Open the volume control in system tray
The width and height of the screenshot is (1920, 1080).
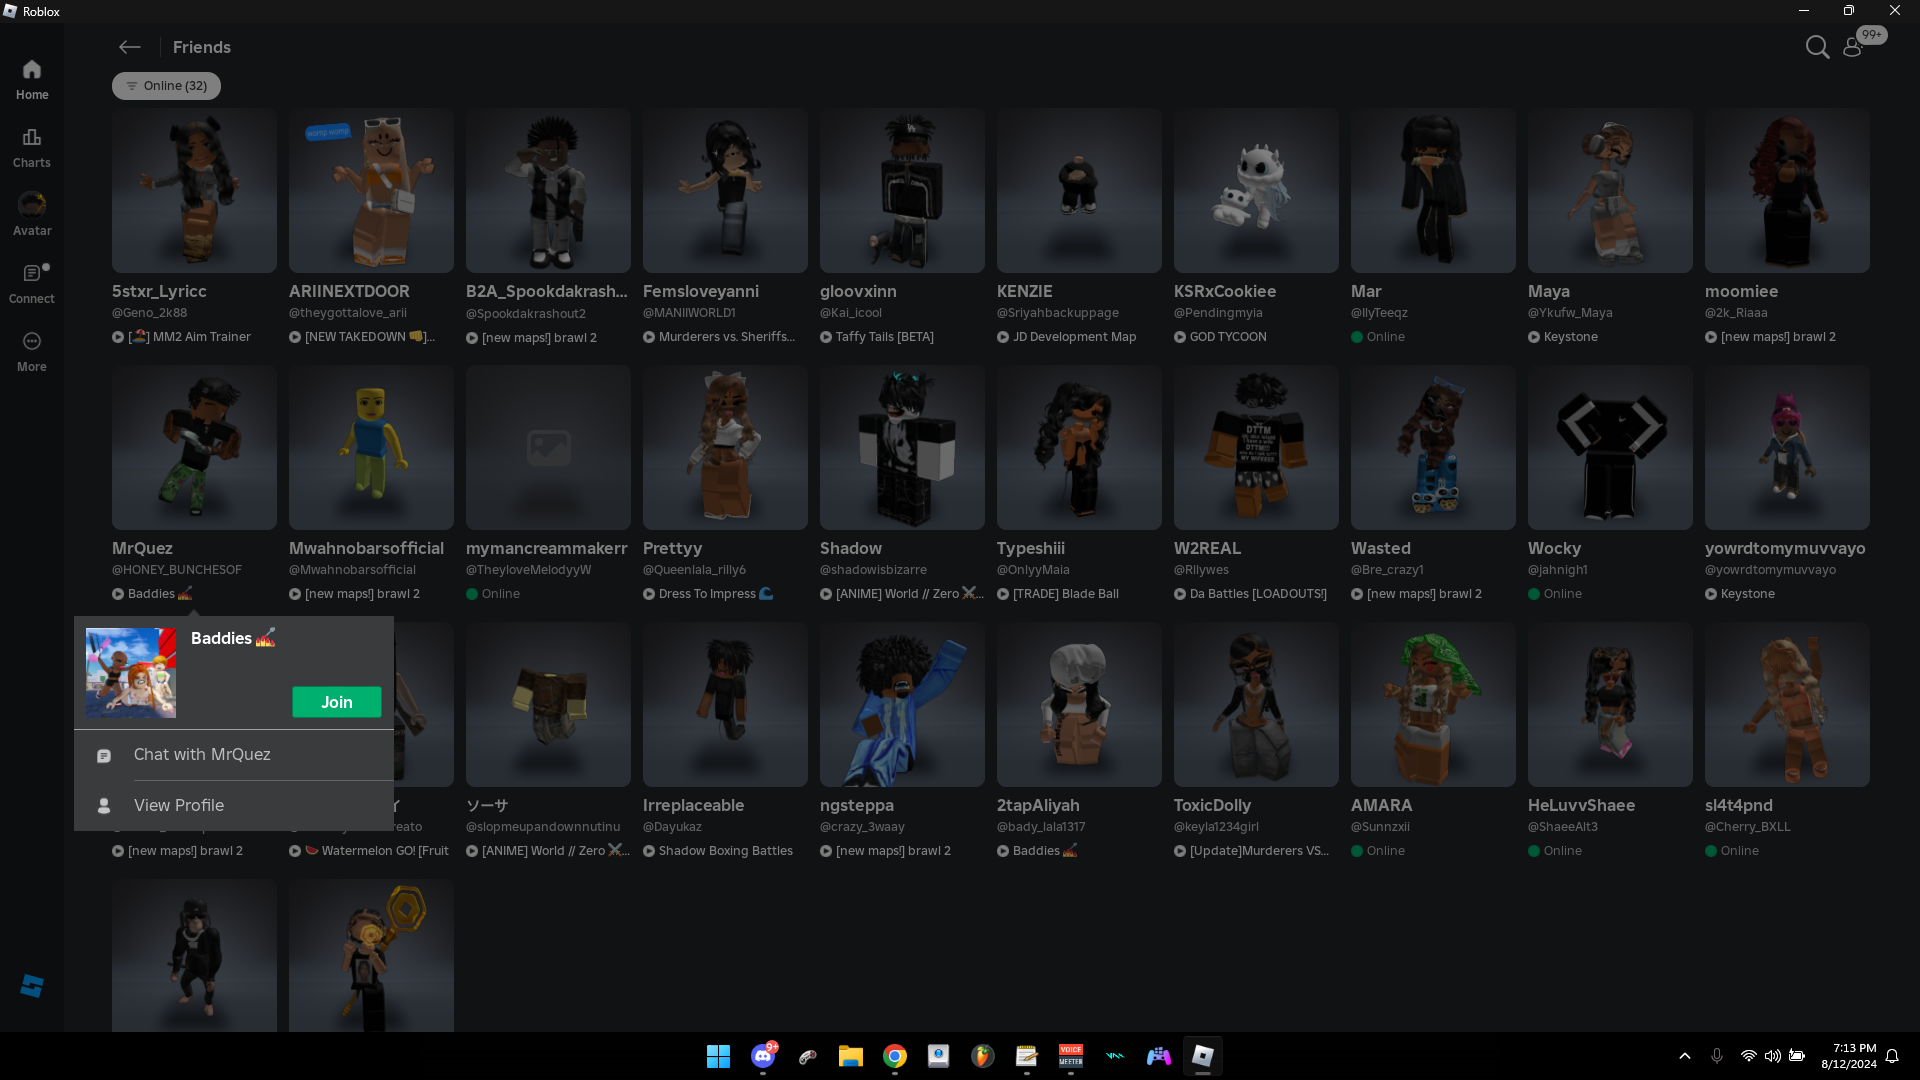point(1772,1056)
